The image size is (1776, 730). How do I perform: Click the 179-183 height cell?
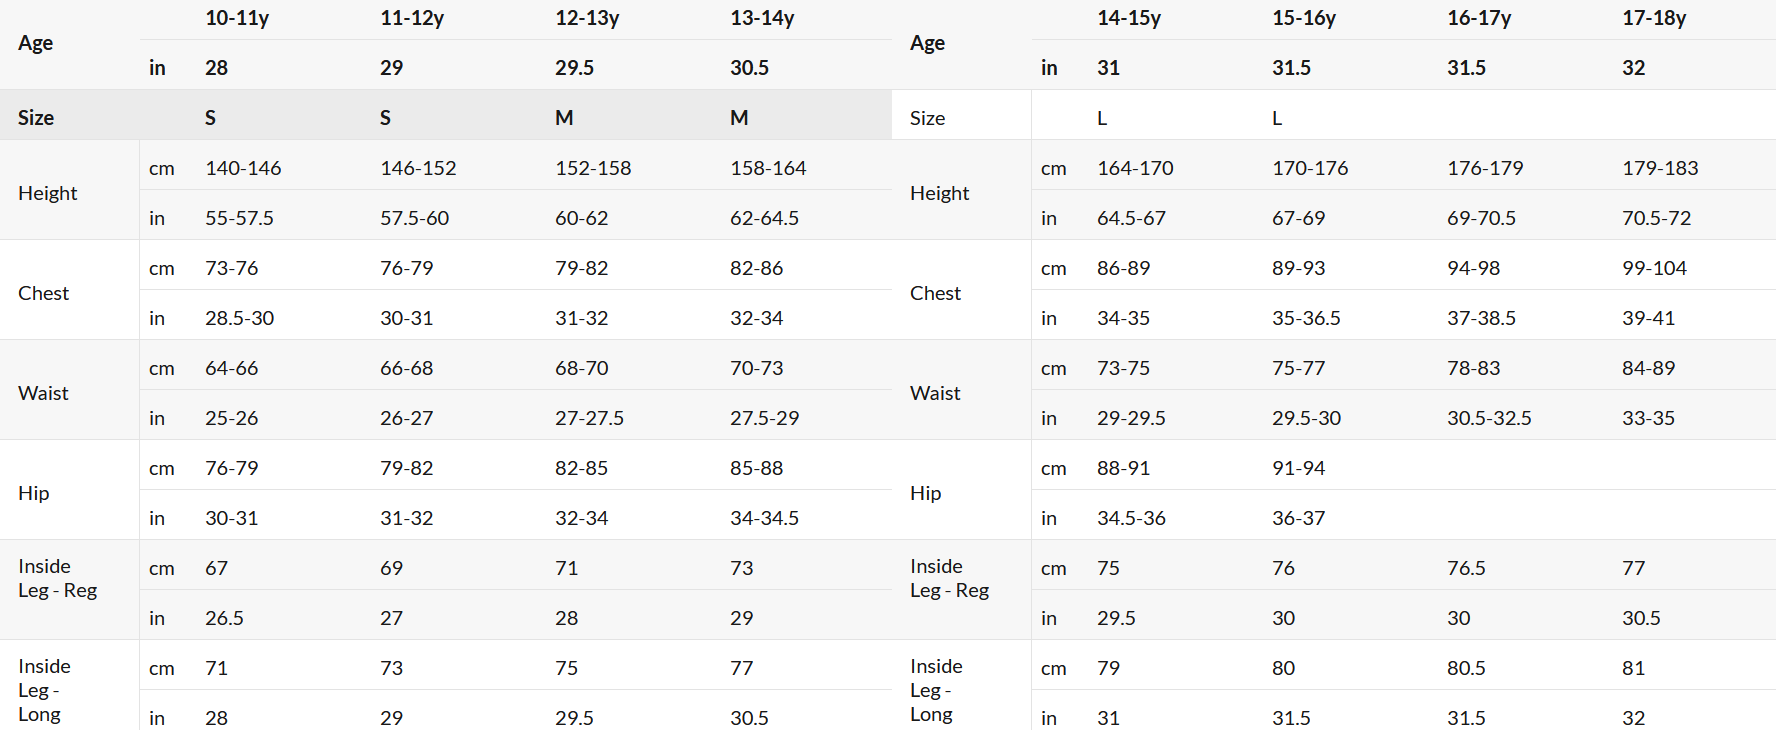[x=1660, y=168]
